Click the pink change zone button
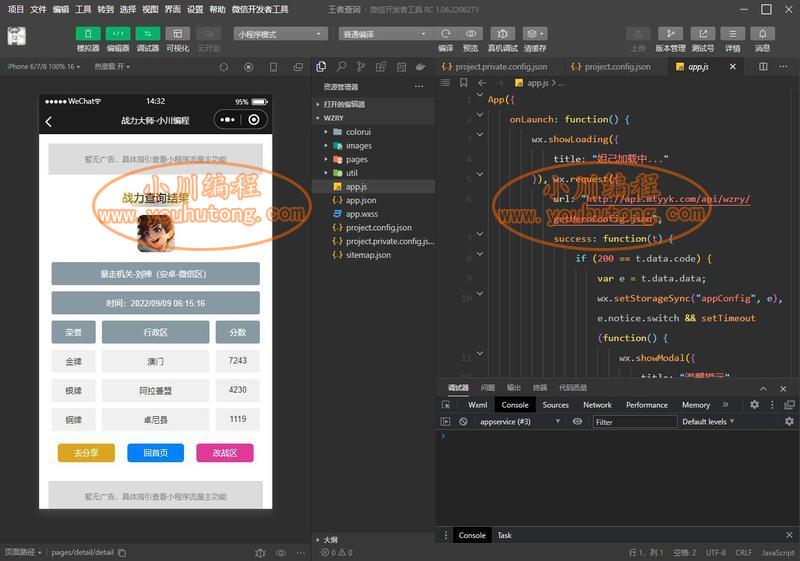The width and height of the screenshot is (800, 561). (x=225, y=453)
